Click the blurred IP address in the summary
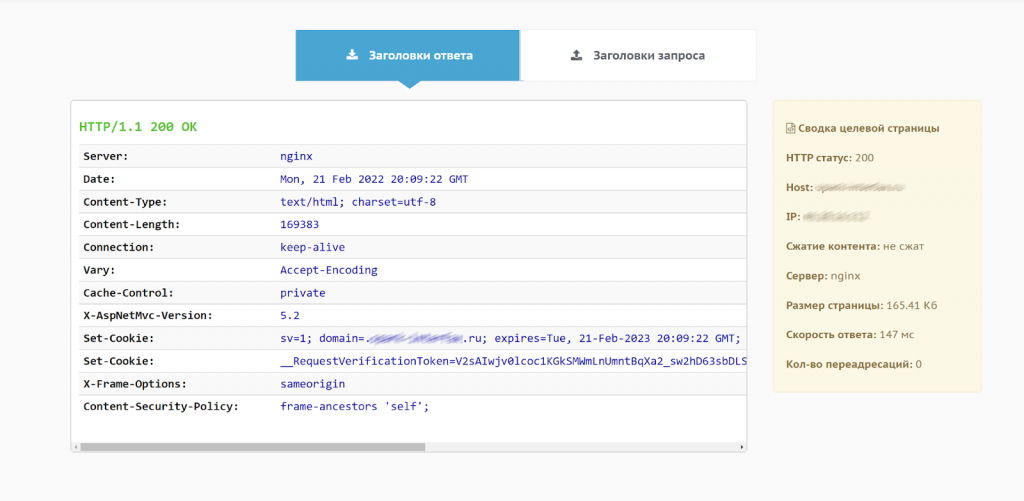The image size is (1024, 501). (836, 216)
